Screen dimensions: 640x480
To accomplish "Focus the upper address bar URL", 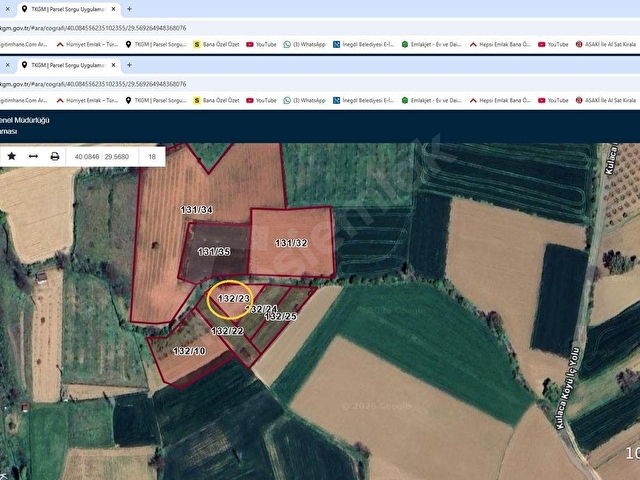I will 93,28.
